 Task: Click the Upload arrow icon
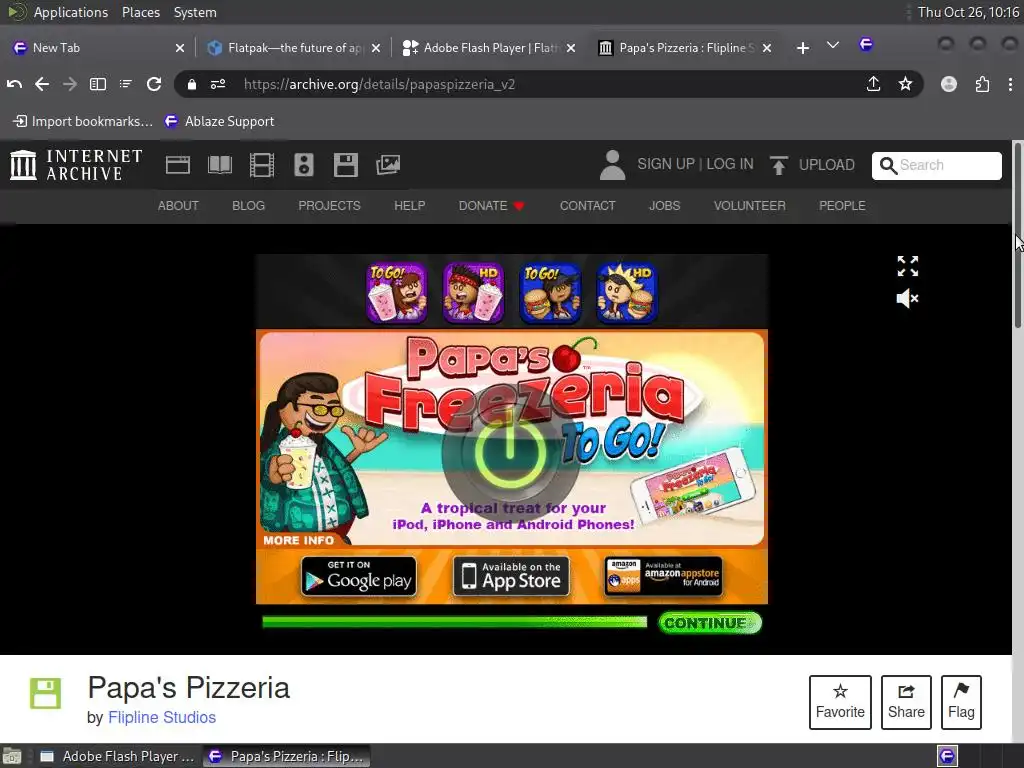[778, 165]
